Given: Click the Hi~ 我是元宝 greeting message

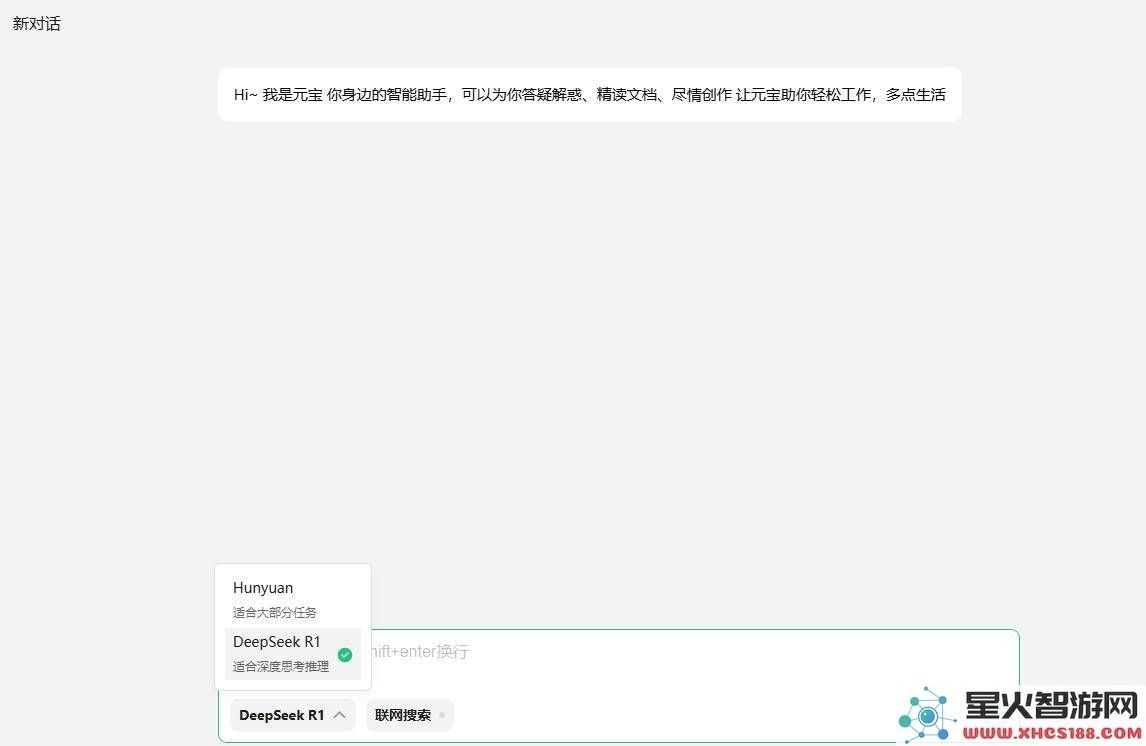Looking at the screenshot, I should point(590,94).
